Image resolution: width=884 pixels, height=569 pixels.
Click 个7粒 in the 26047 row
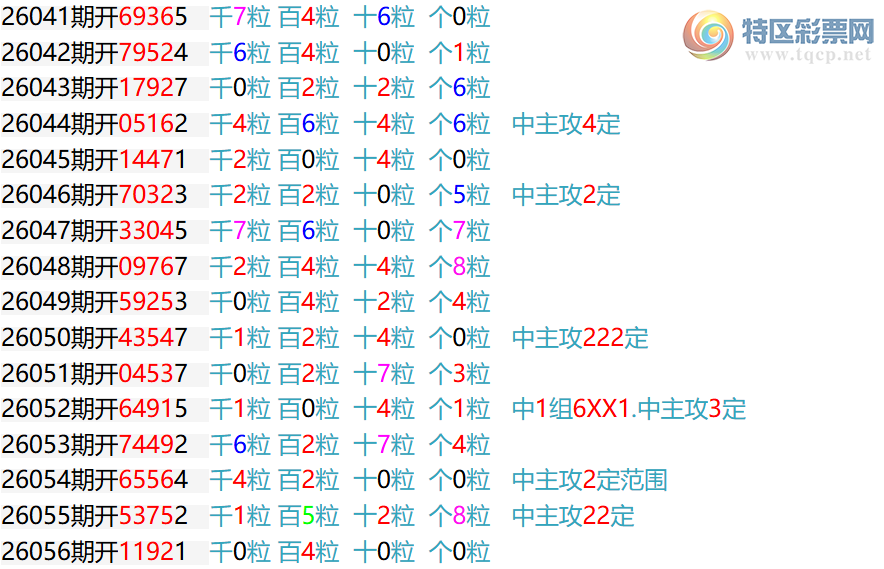pyautogui.click(x=459, y=231)
